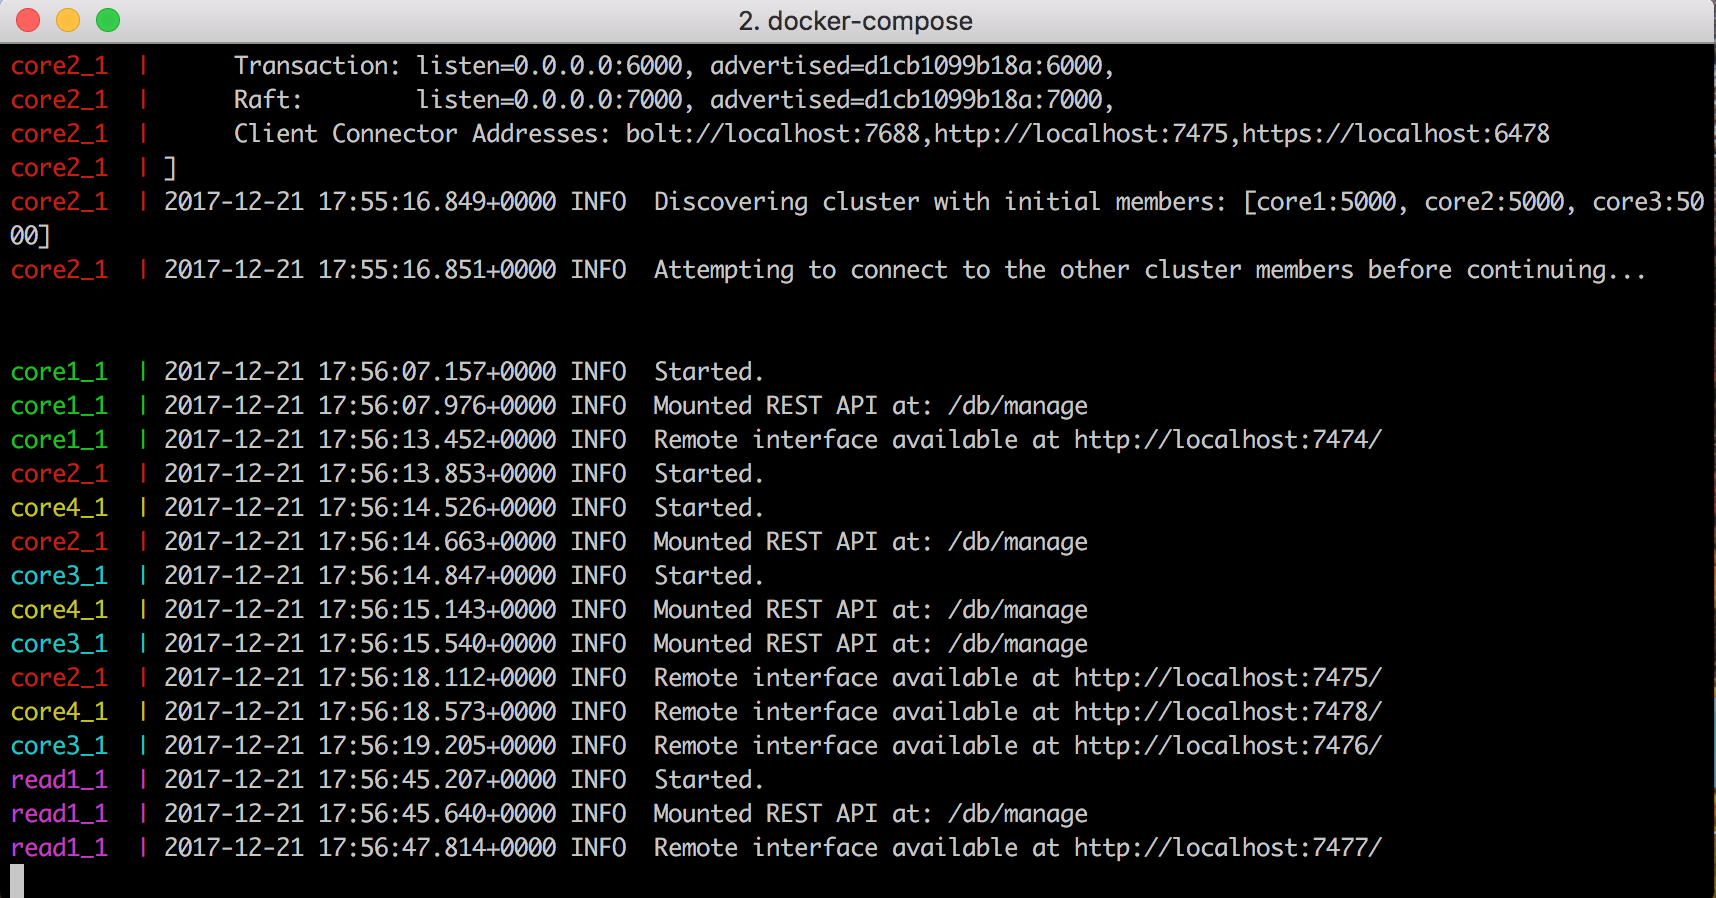The image size is (1716, 898).
Task: Click the 'Attempting to connect' log message
Action: click(x=1150, y=270)
